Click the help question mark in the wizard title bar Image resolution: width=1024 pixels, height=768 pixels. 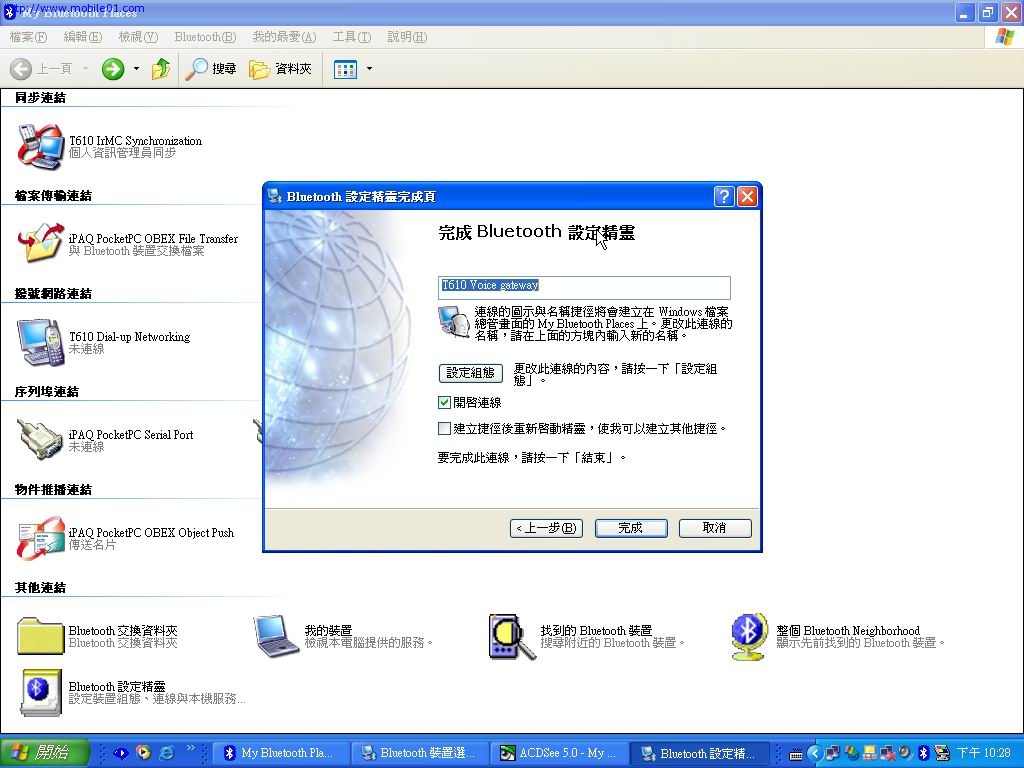pyautogui.click(x=724, y=197)
